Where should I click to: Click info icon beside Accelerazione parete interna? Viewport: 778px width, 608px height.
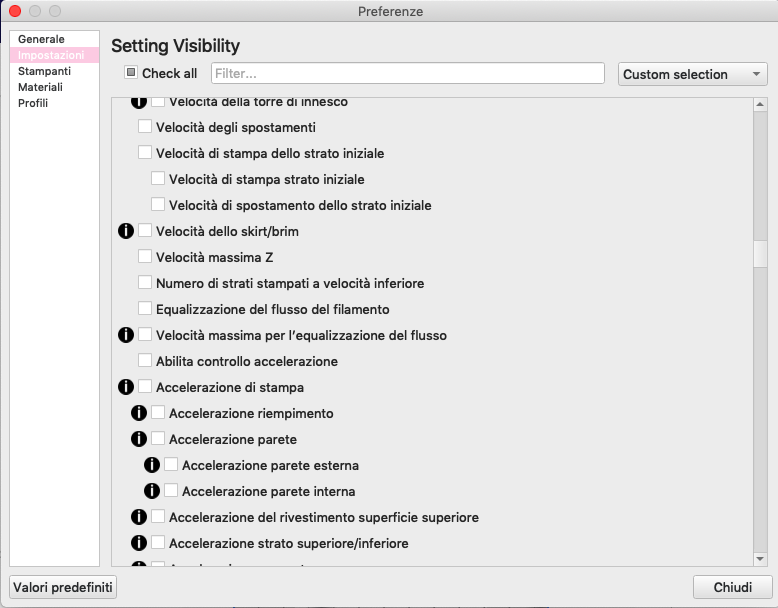pyautogui.click(x=152, y=491)
